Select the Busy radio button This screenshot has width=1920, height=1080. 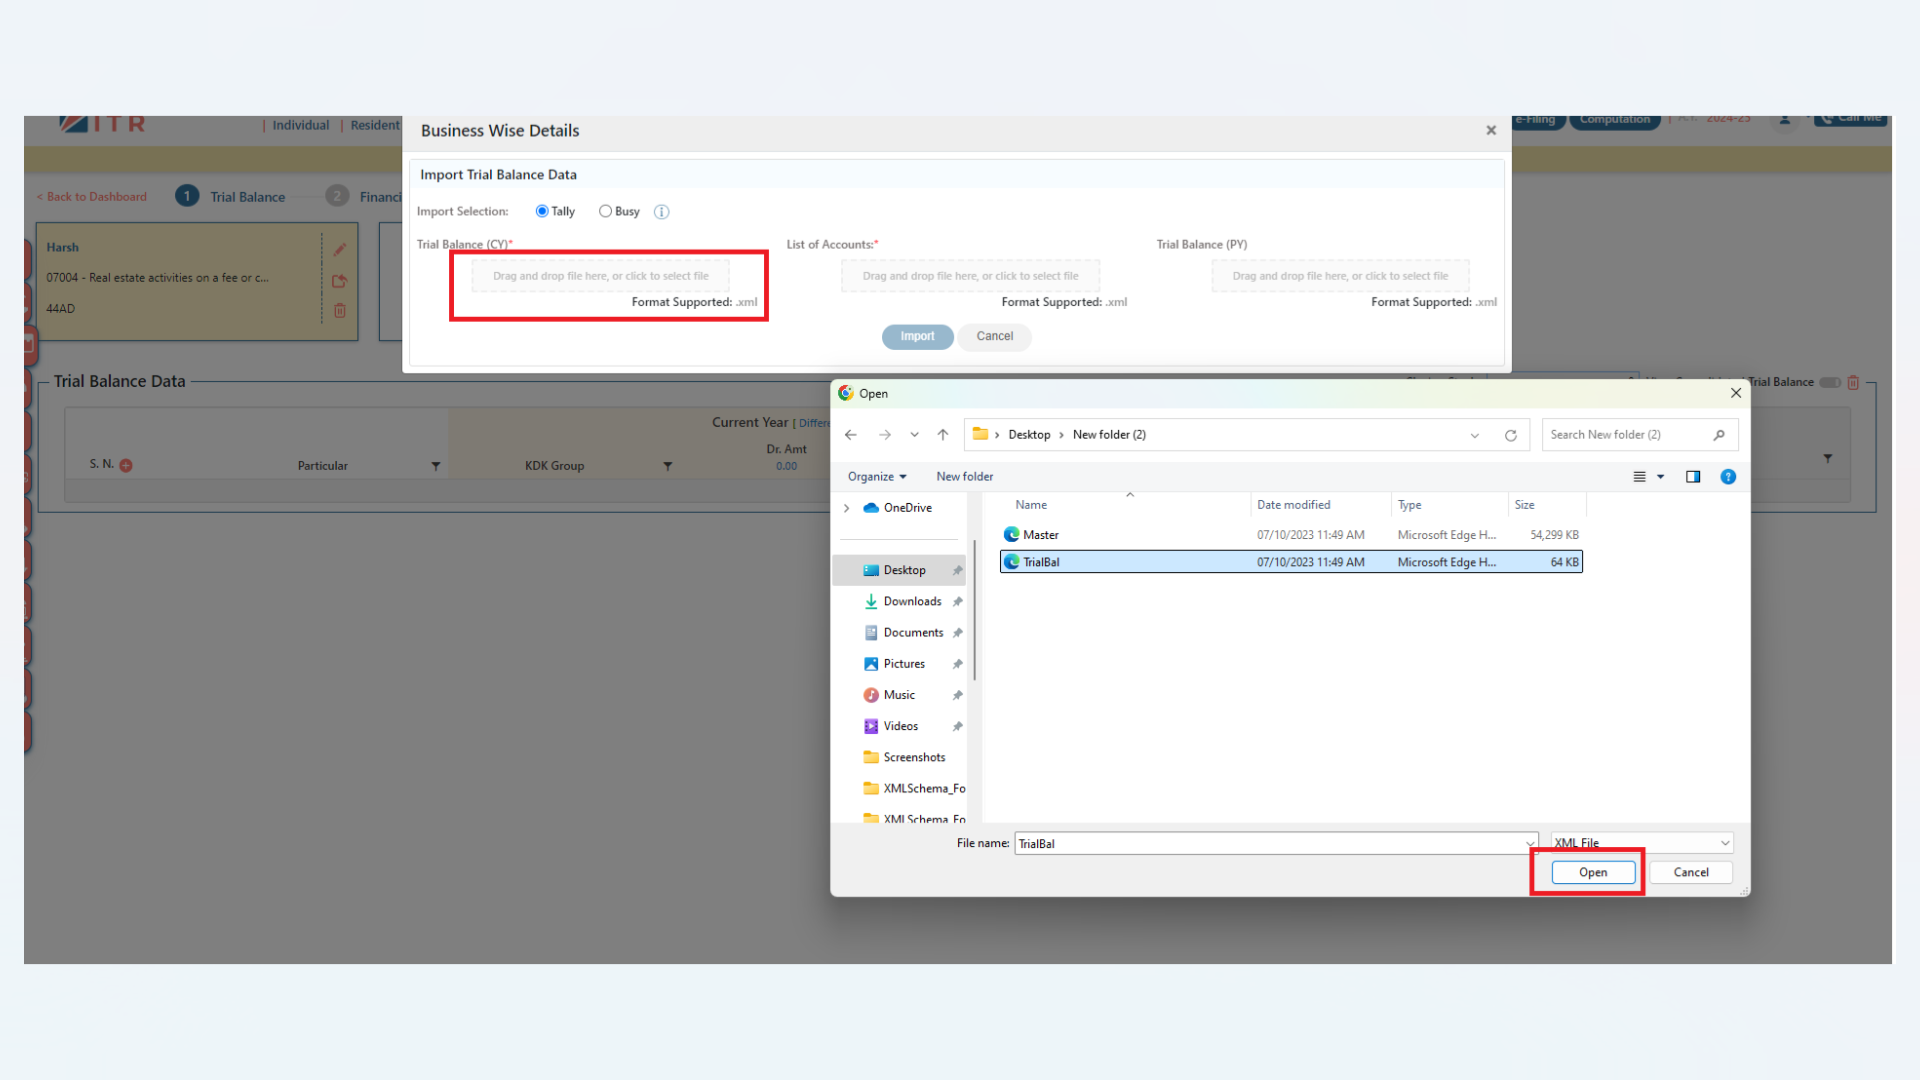coord(605,211)
